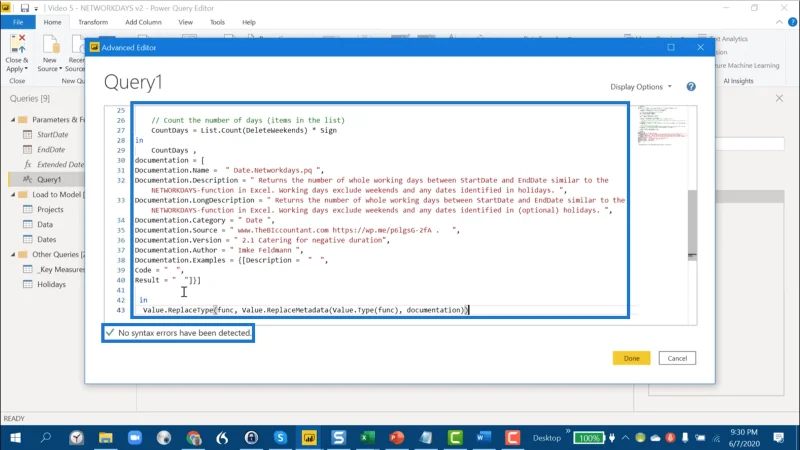Switch to the Help tab

[249, 22]
